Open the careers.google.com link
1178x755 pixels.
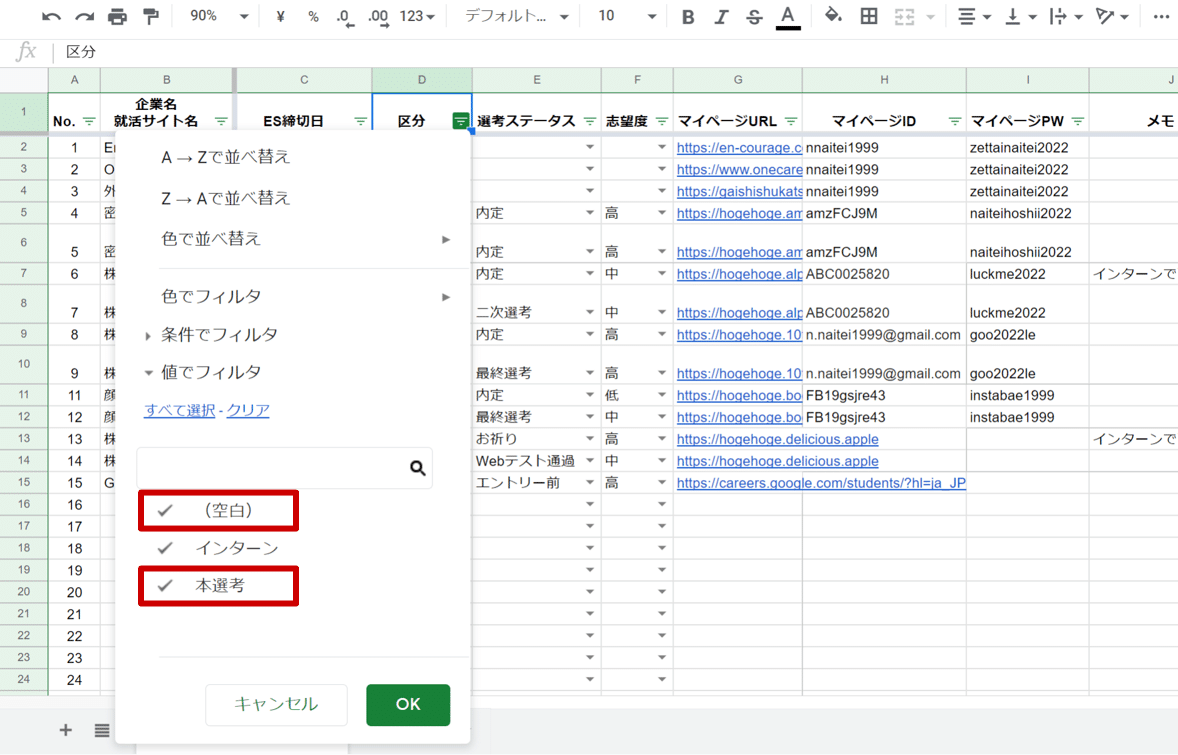coord(821,483)
